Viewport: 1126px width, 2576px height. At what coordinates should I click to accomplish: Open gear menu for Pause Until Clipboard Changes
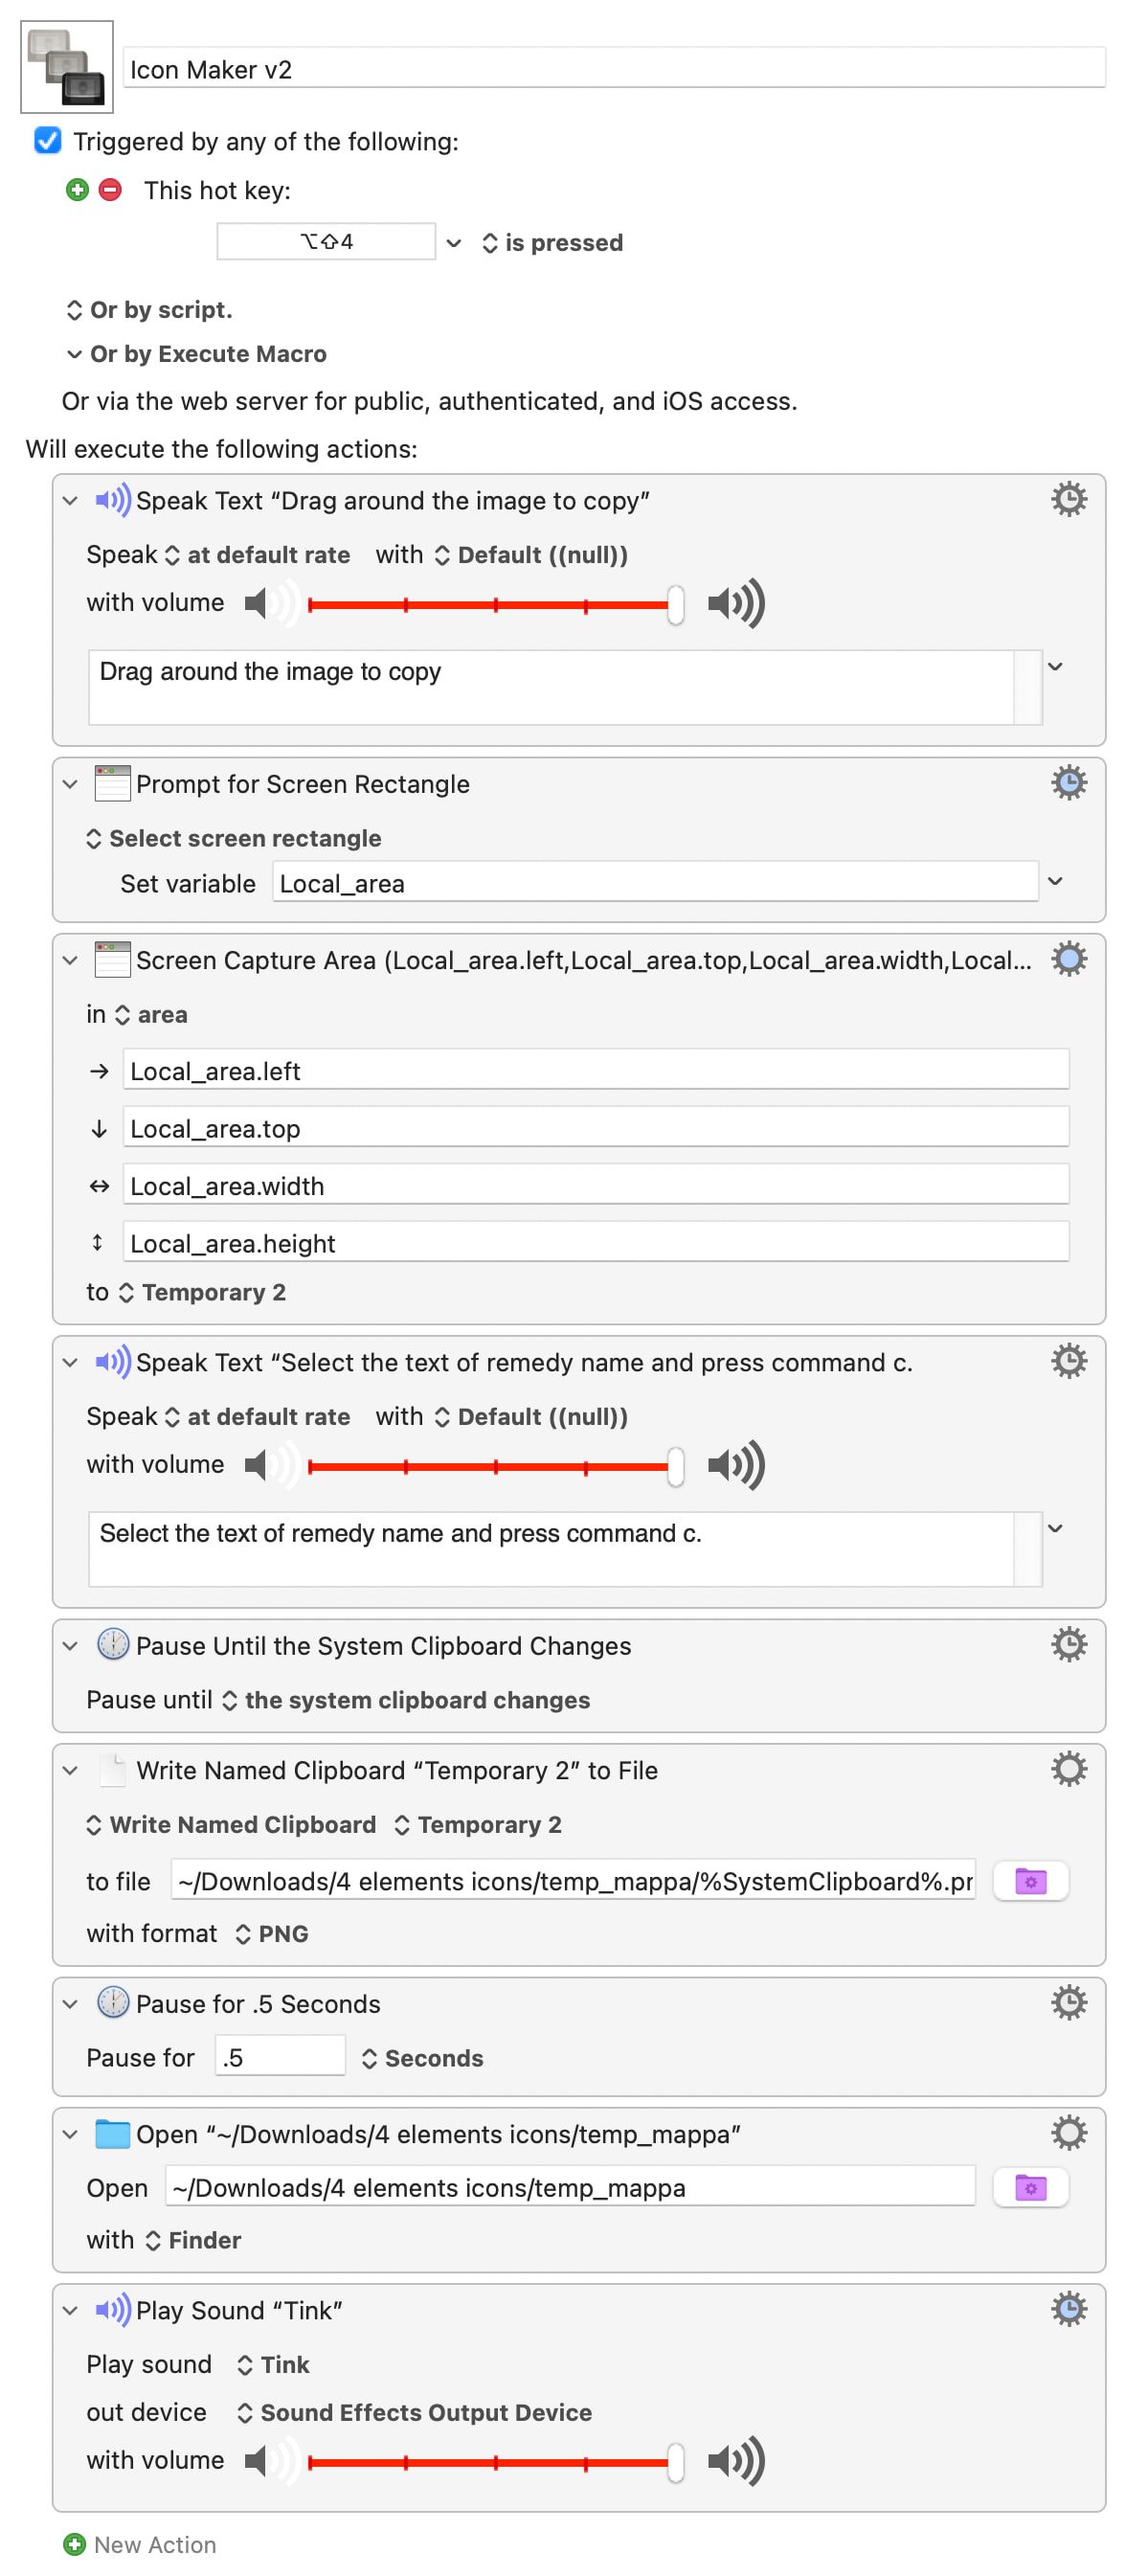(1068, 1645)
